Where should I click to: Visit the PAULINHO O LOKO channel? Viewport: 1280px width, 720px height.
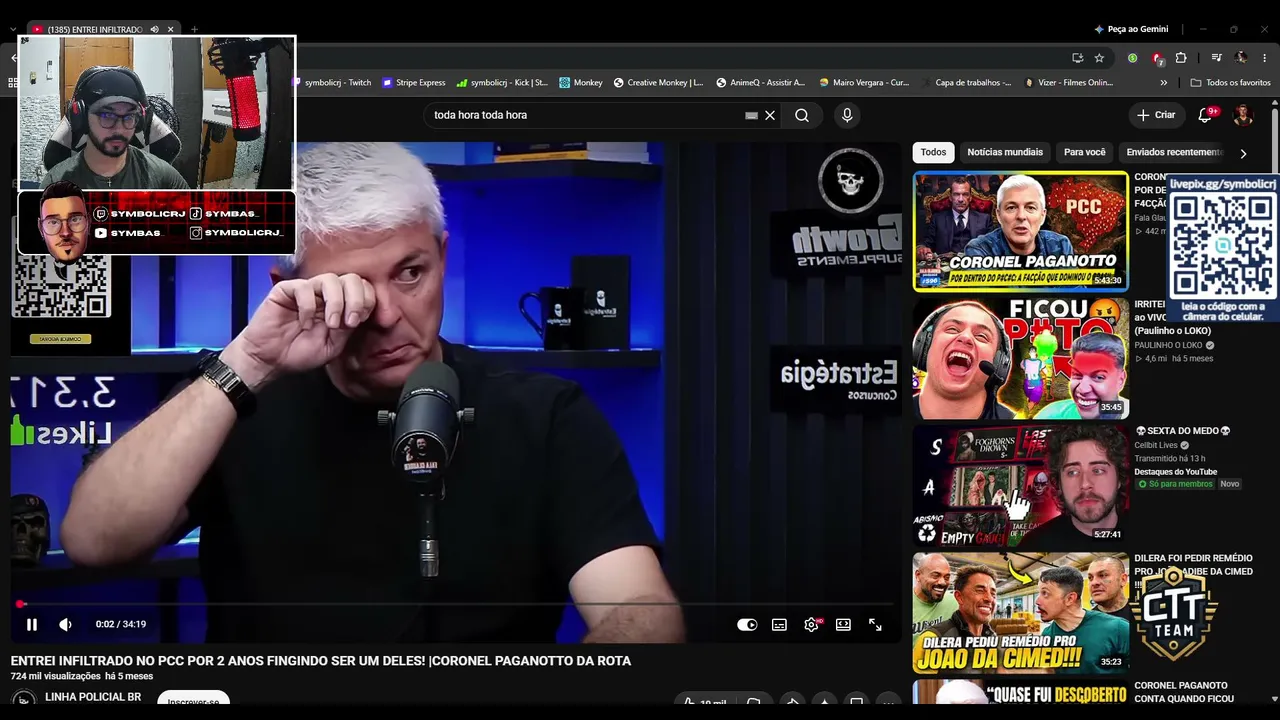pos(1168,345)
